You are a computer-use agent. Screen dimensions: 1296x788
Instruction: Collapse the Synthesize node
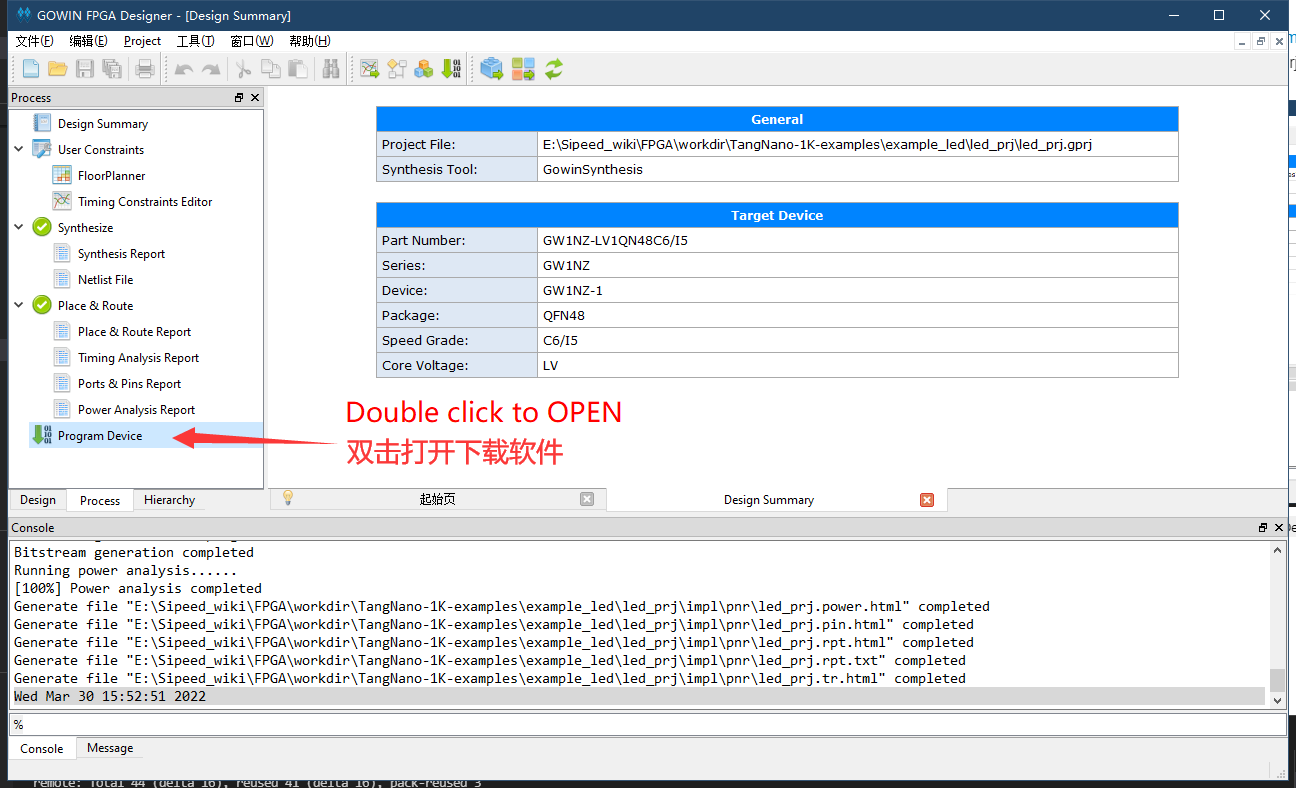[19, 227]
